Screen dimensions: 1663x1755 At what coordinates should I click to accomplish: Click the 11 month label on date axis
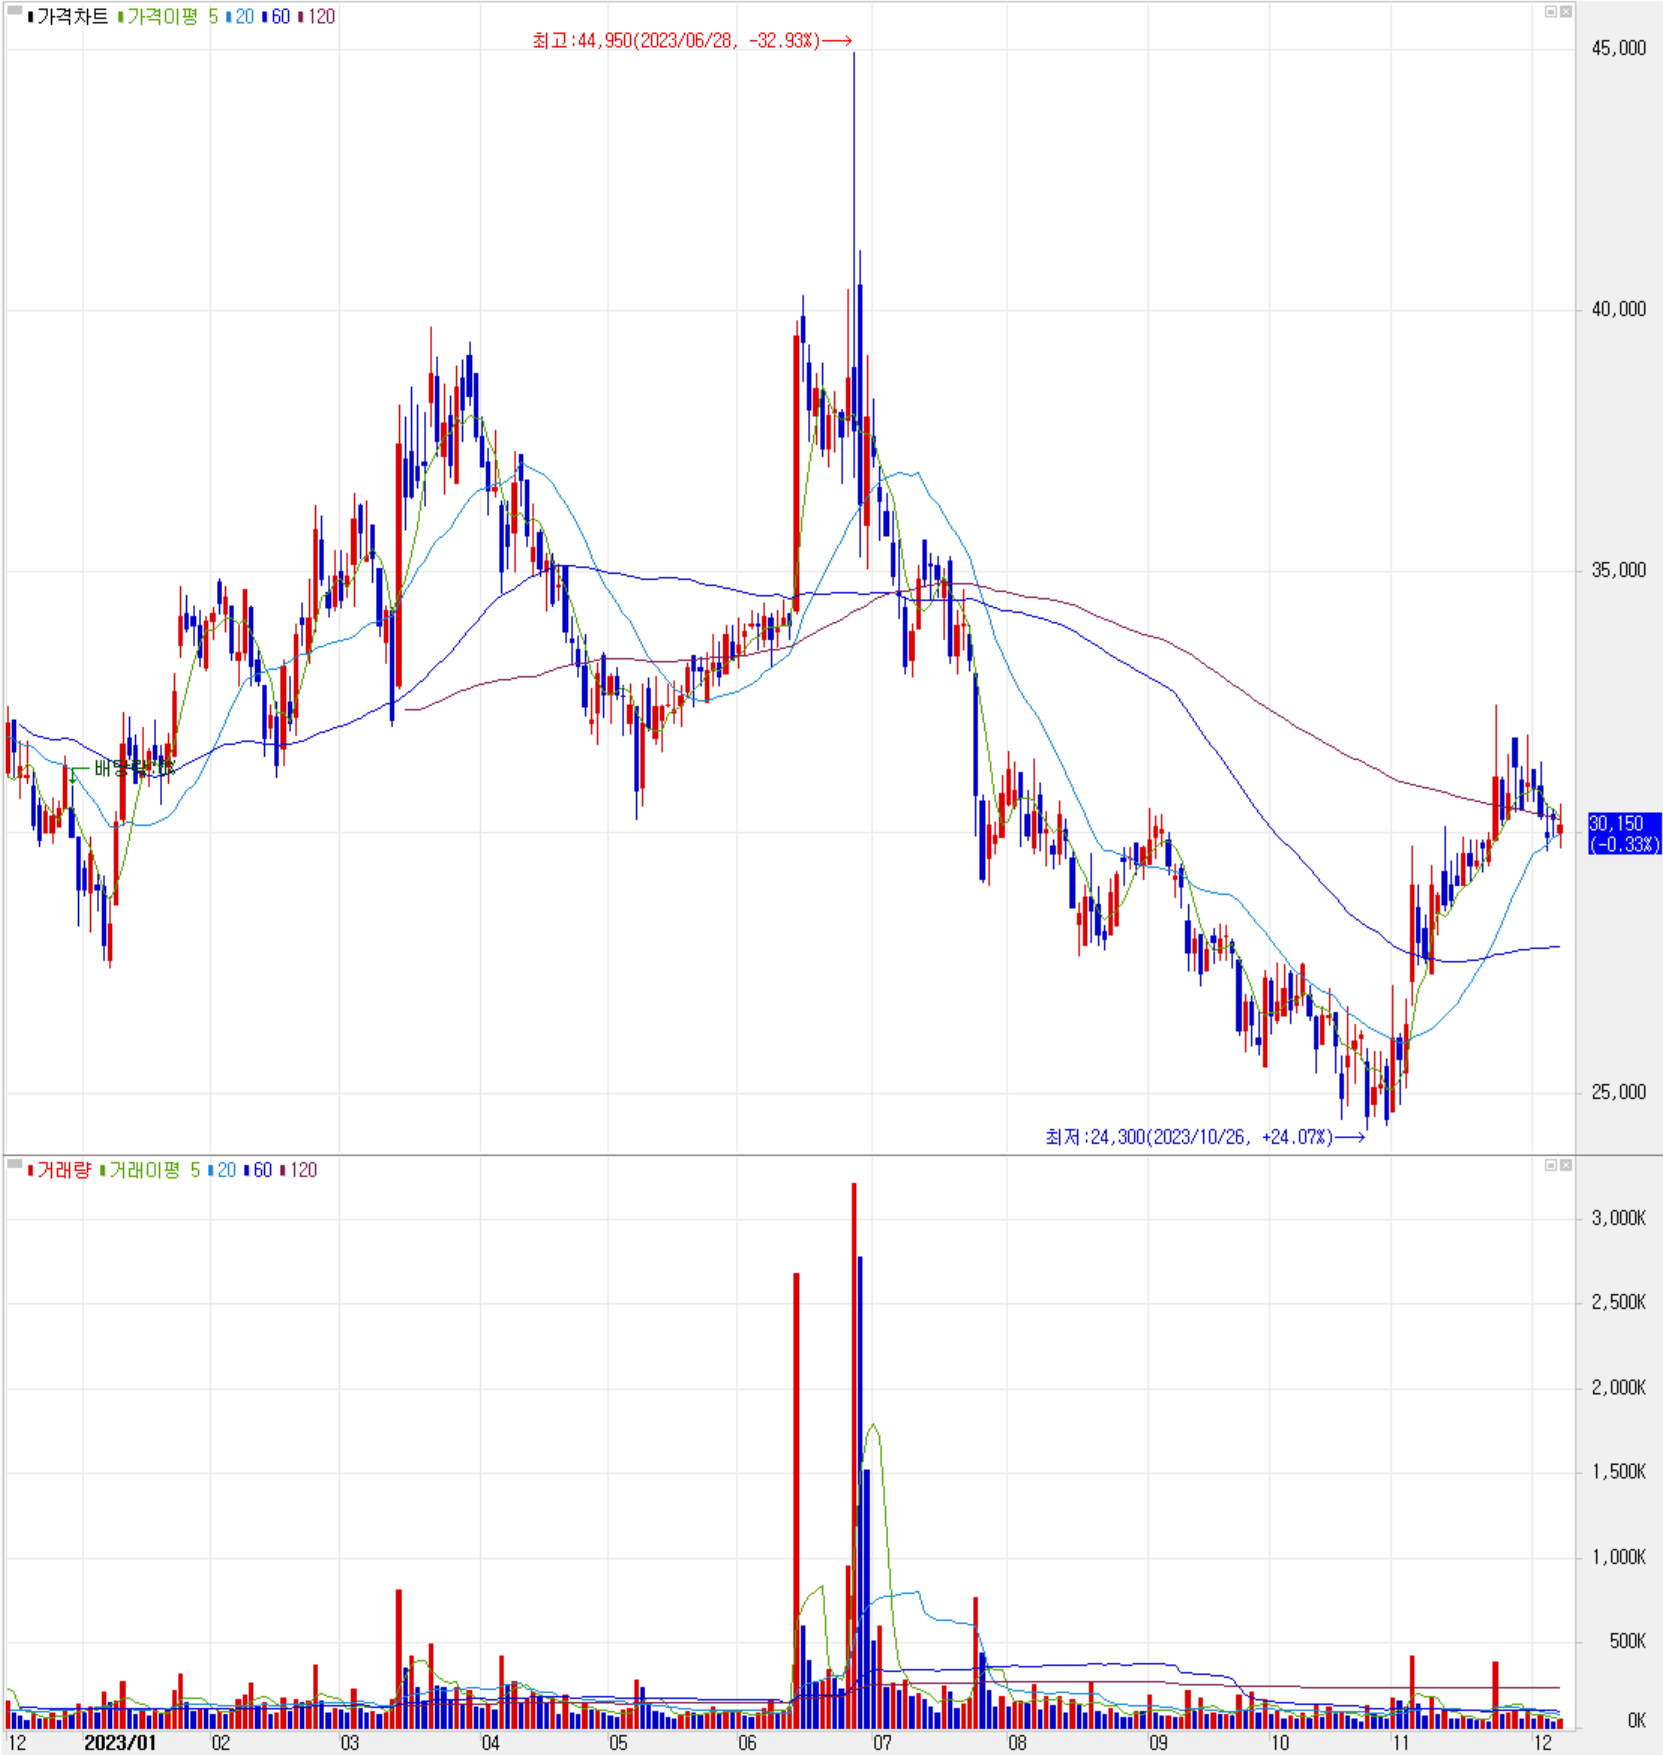click(x=1401, y=1743)
